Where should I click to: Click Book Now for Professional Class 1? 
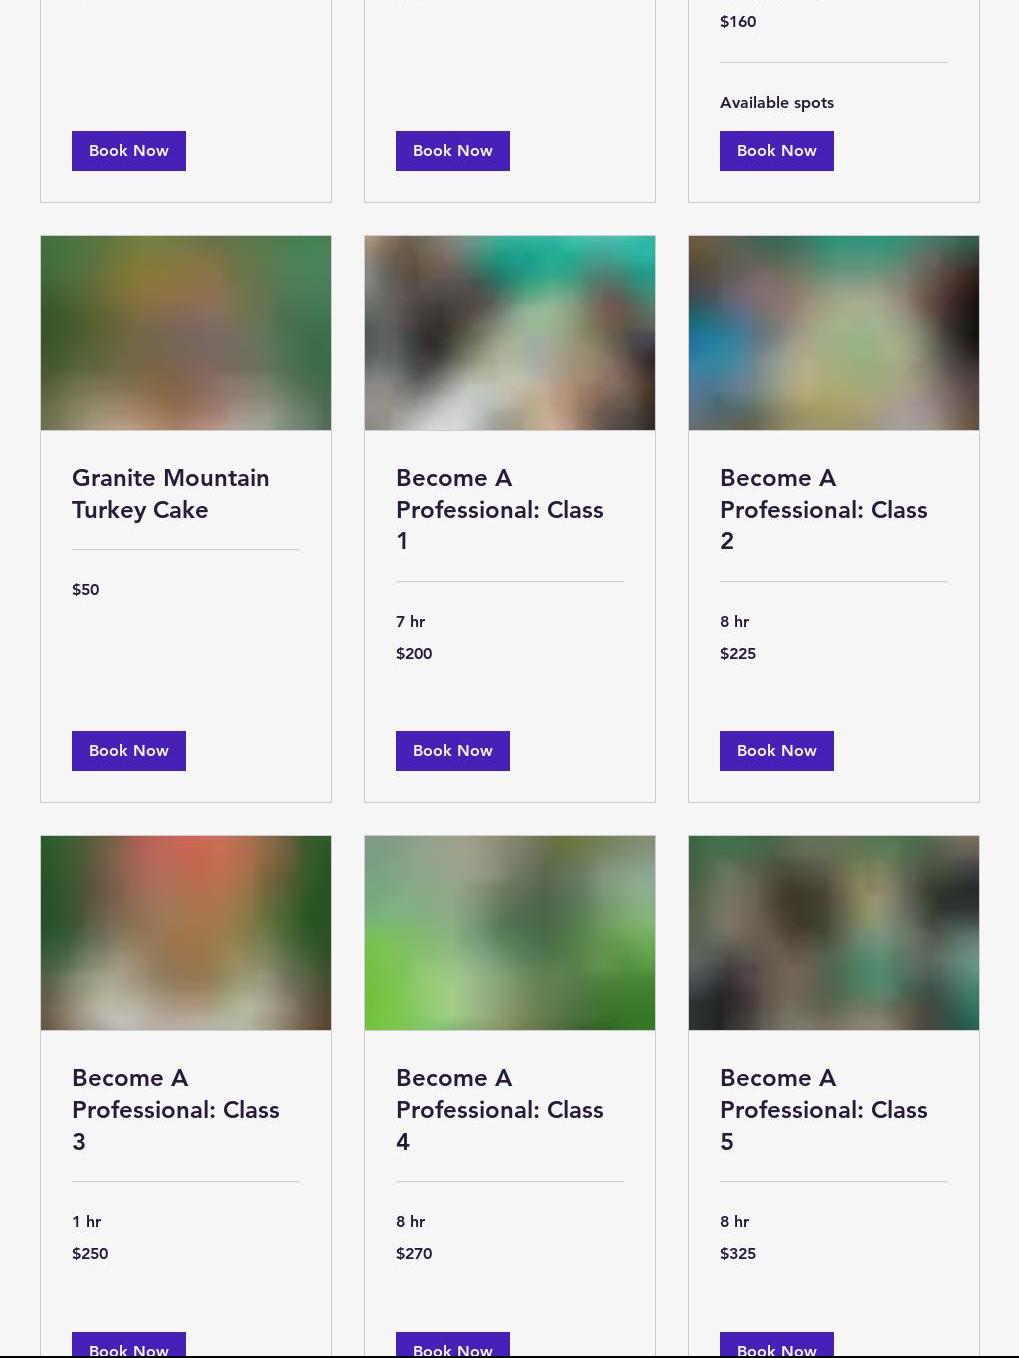pyautogui.click(x=452, y=751)
